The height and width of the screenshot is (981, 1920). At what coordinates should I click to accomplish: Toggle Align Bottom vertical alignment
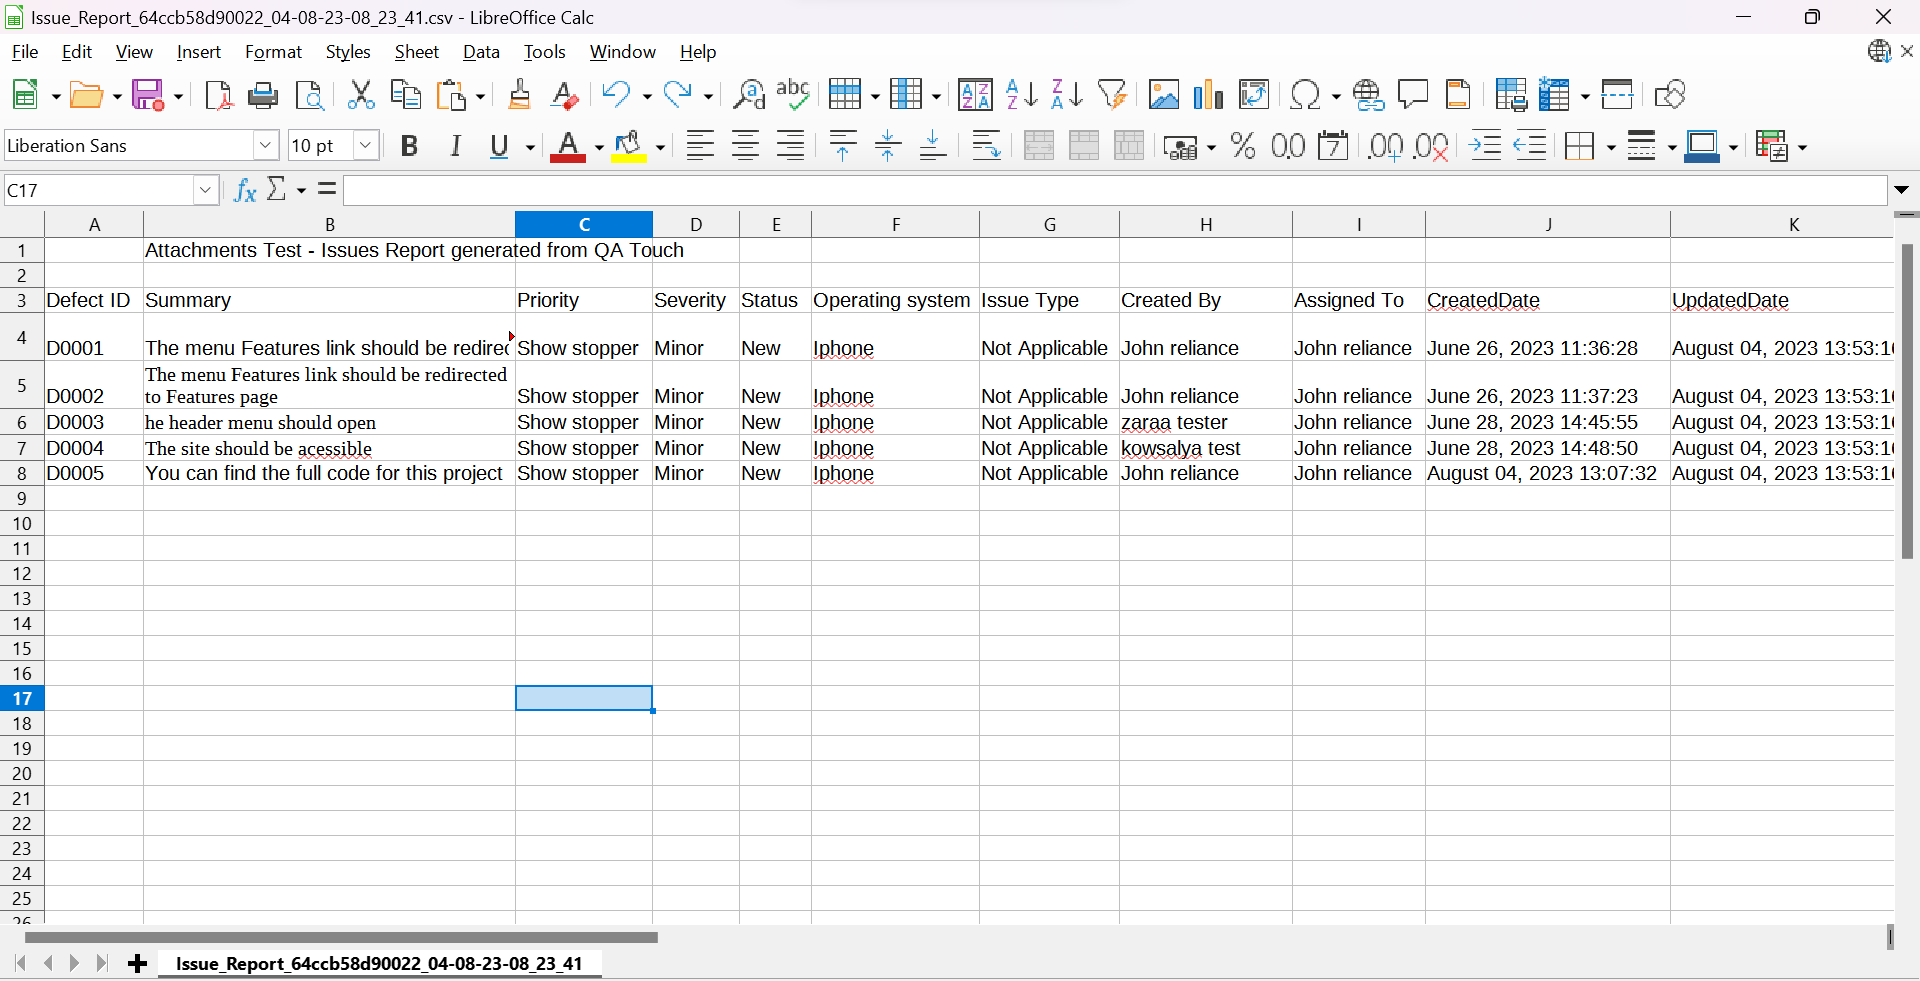click(x=933, y=146)
